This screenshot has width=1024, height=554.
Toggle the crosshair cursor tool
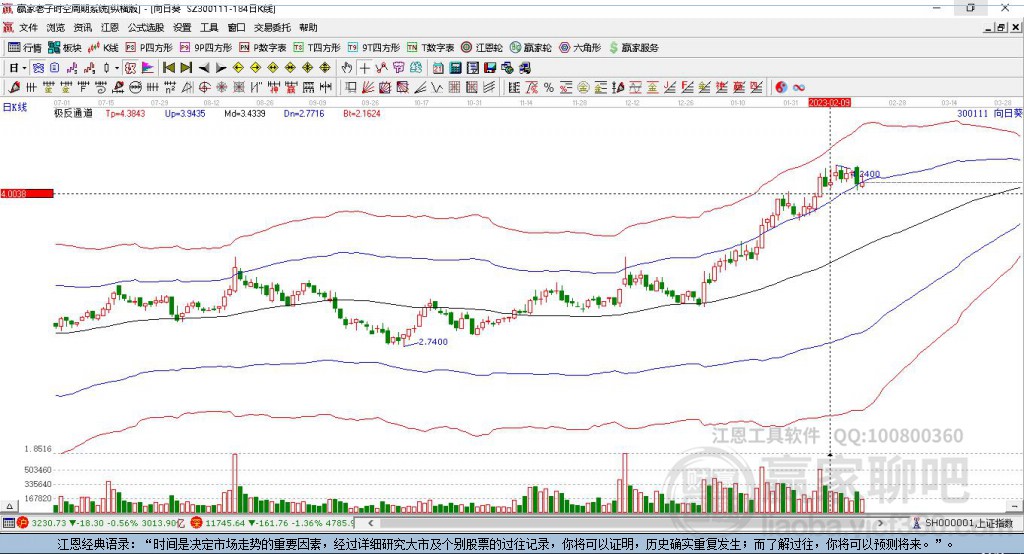pos(365,67)
